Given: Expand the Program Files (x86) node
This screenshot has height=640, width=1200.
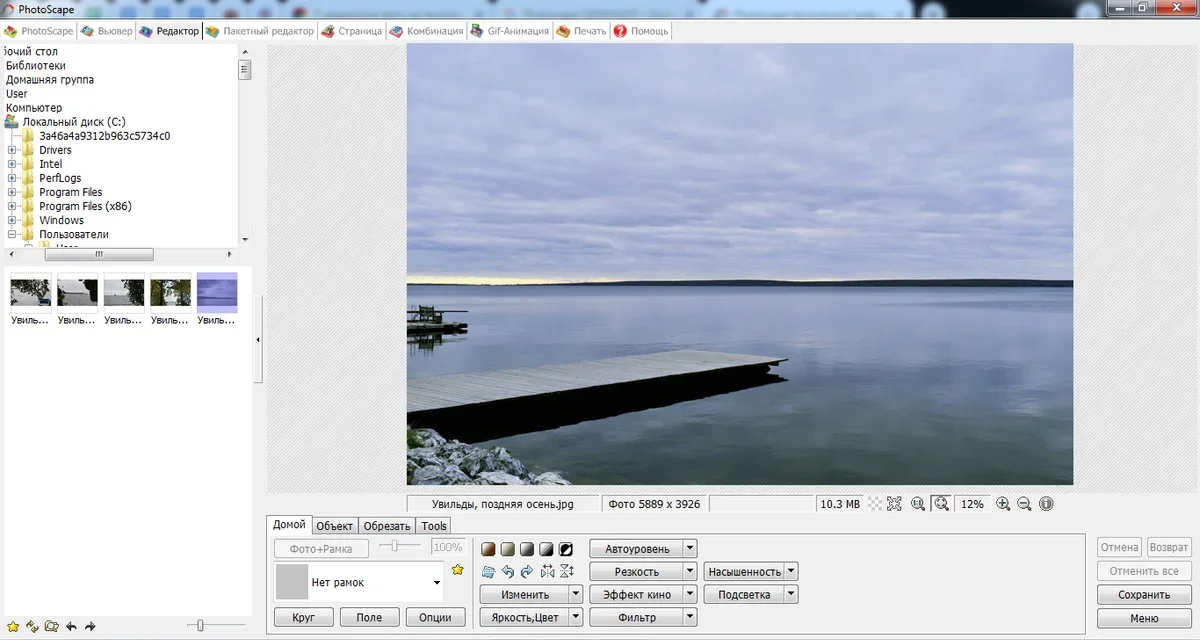Looking at the screenshot, I should click(x=12, y=206).
